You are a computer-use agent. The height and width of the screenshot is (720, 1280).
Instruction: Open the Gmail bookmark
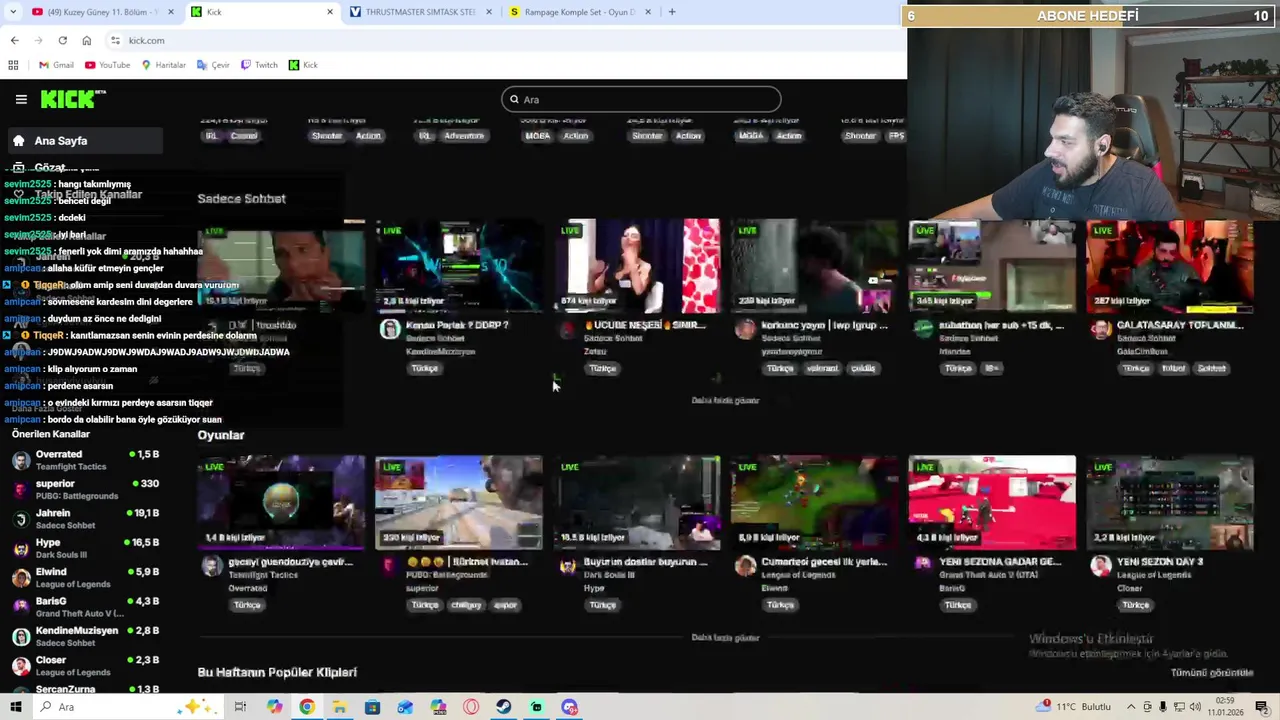click(56, 65)
